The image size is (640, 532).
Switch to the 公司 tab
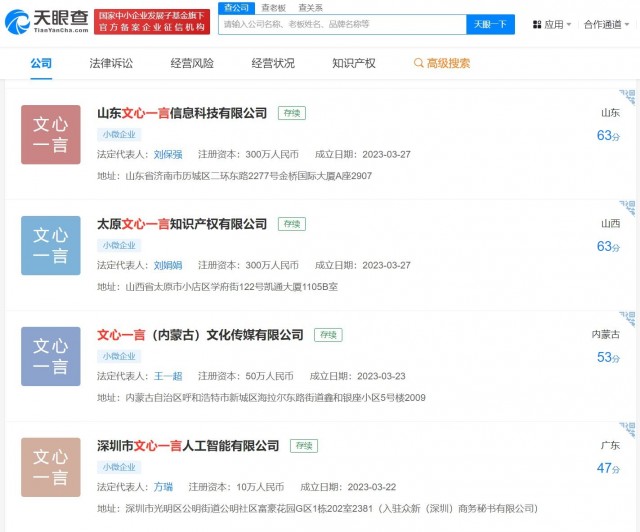[41, 63]
